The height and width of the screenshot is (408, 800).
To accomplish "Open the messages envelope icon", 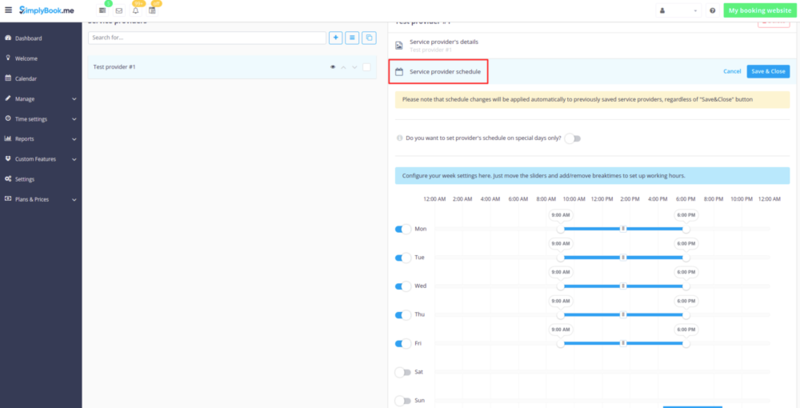I will [119, 10].
